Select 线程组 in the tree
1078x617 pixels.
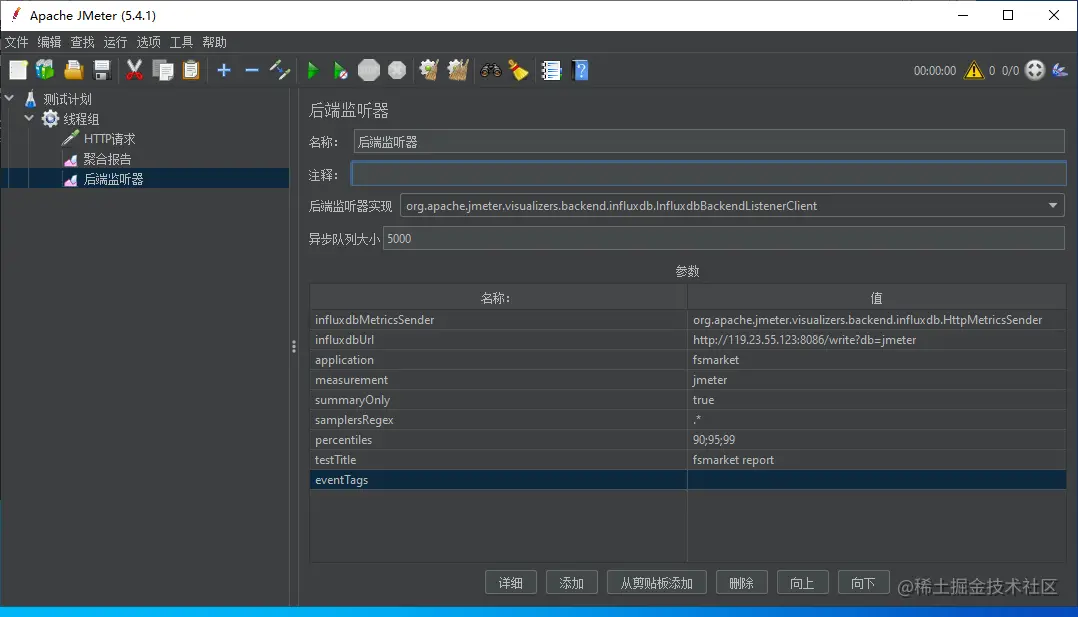pyautogui.click(x=81, y=119)
